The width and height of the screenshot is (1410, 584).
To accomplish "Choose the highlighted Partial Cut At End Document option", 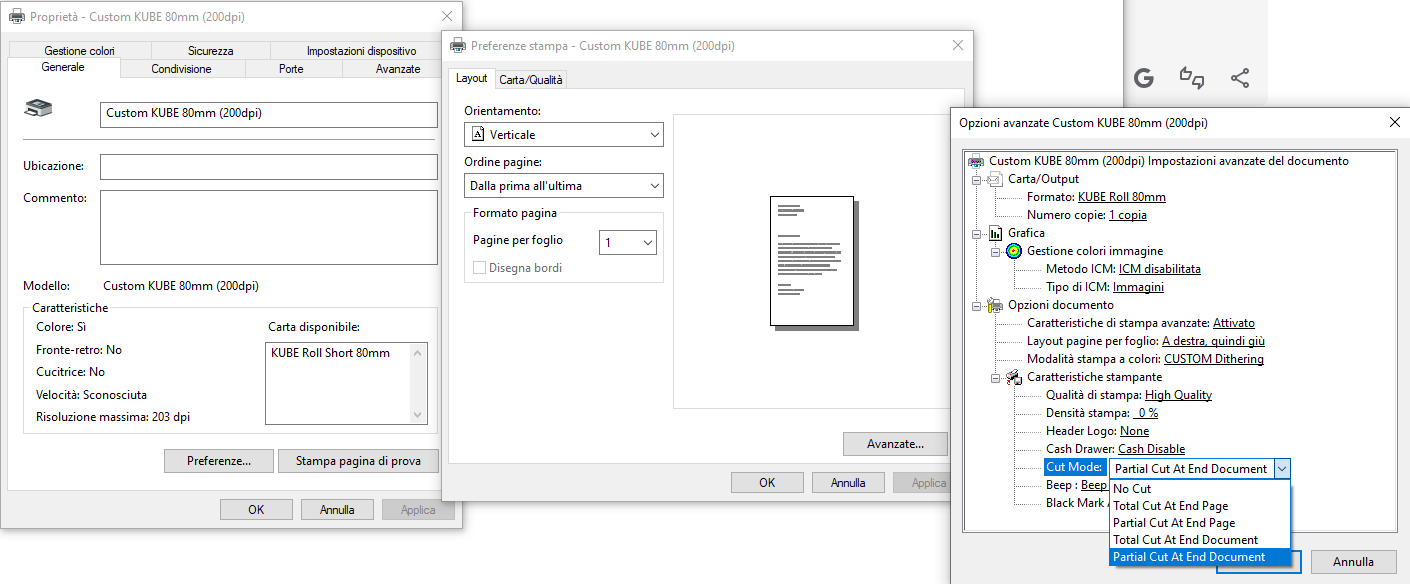I will tap(1200, 557).
